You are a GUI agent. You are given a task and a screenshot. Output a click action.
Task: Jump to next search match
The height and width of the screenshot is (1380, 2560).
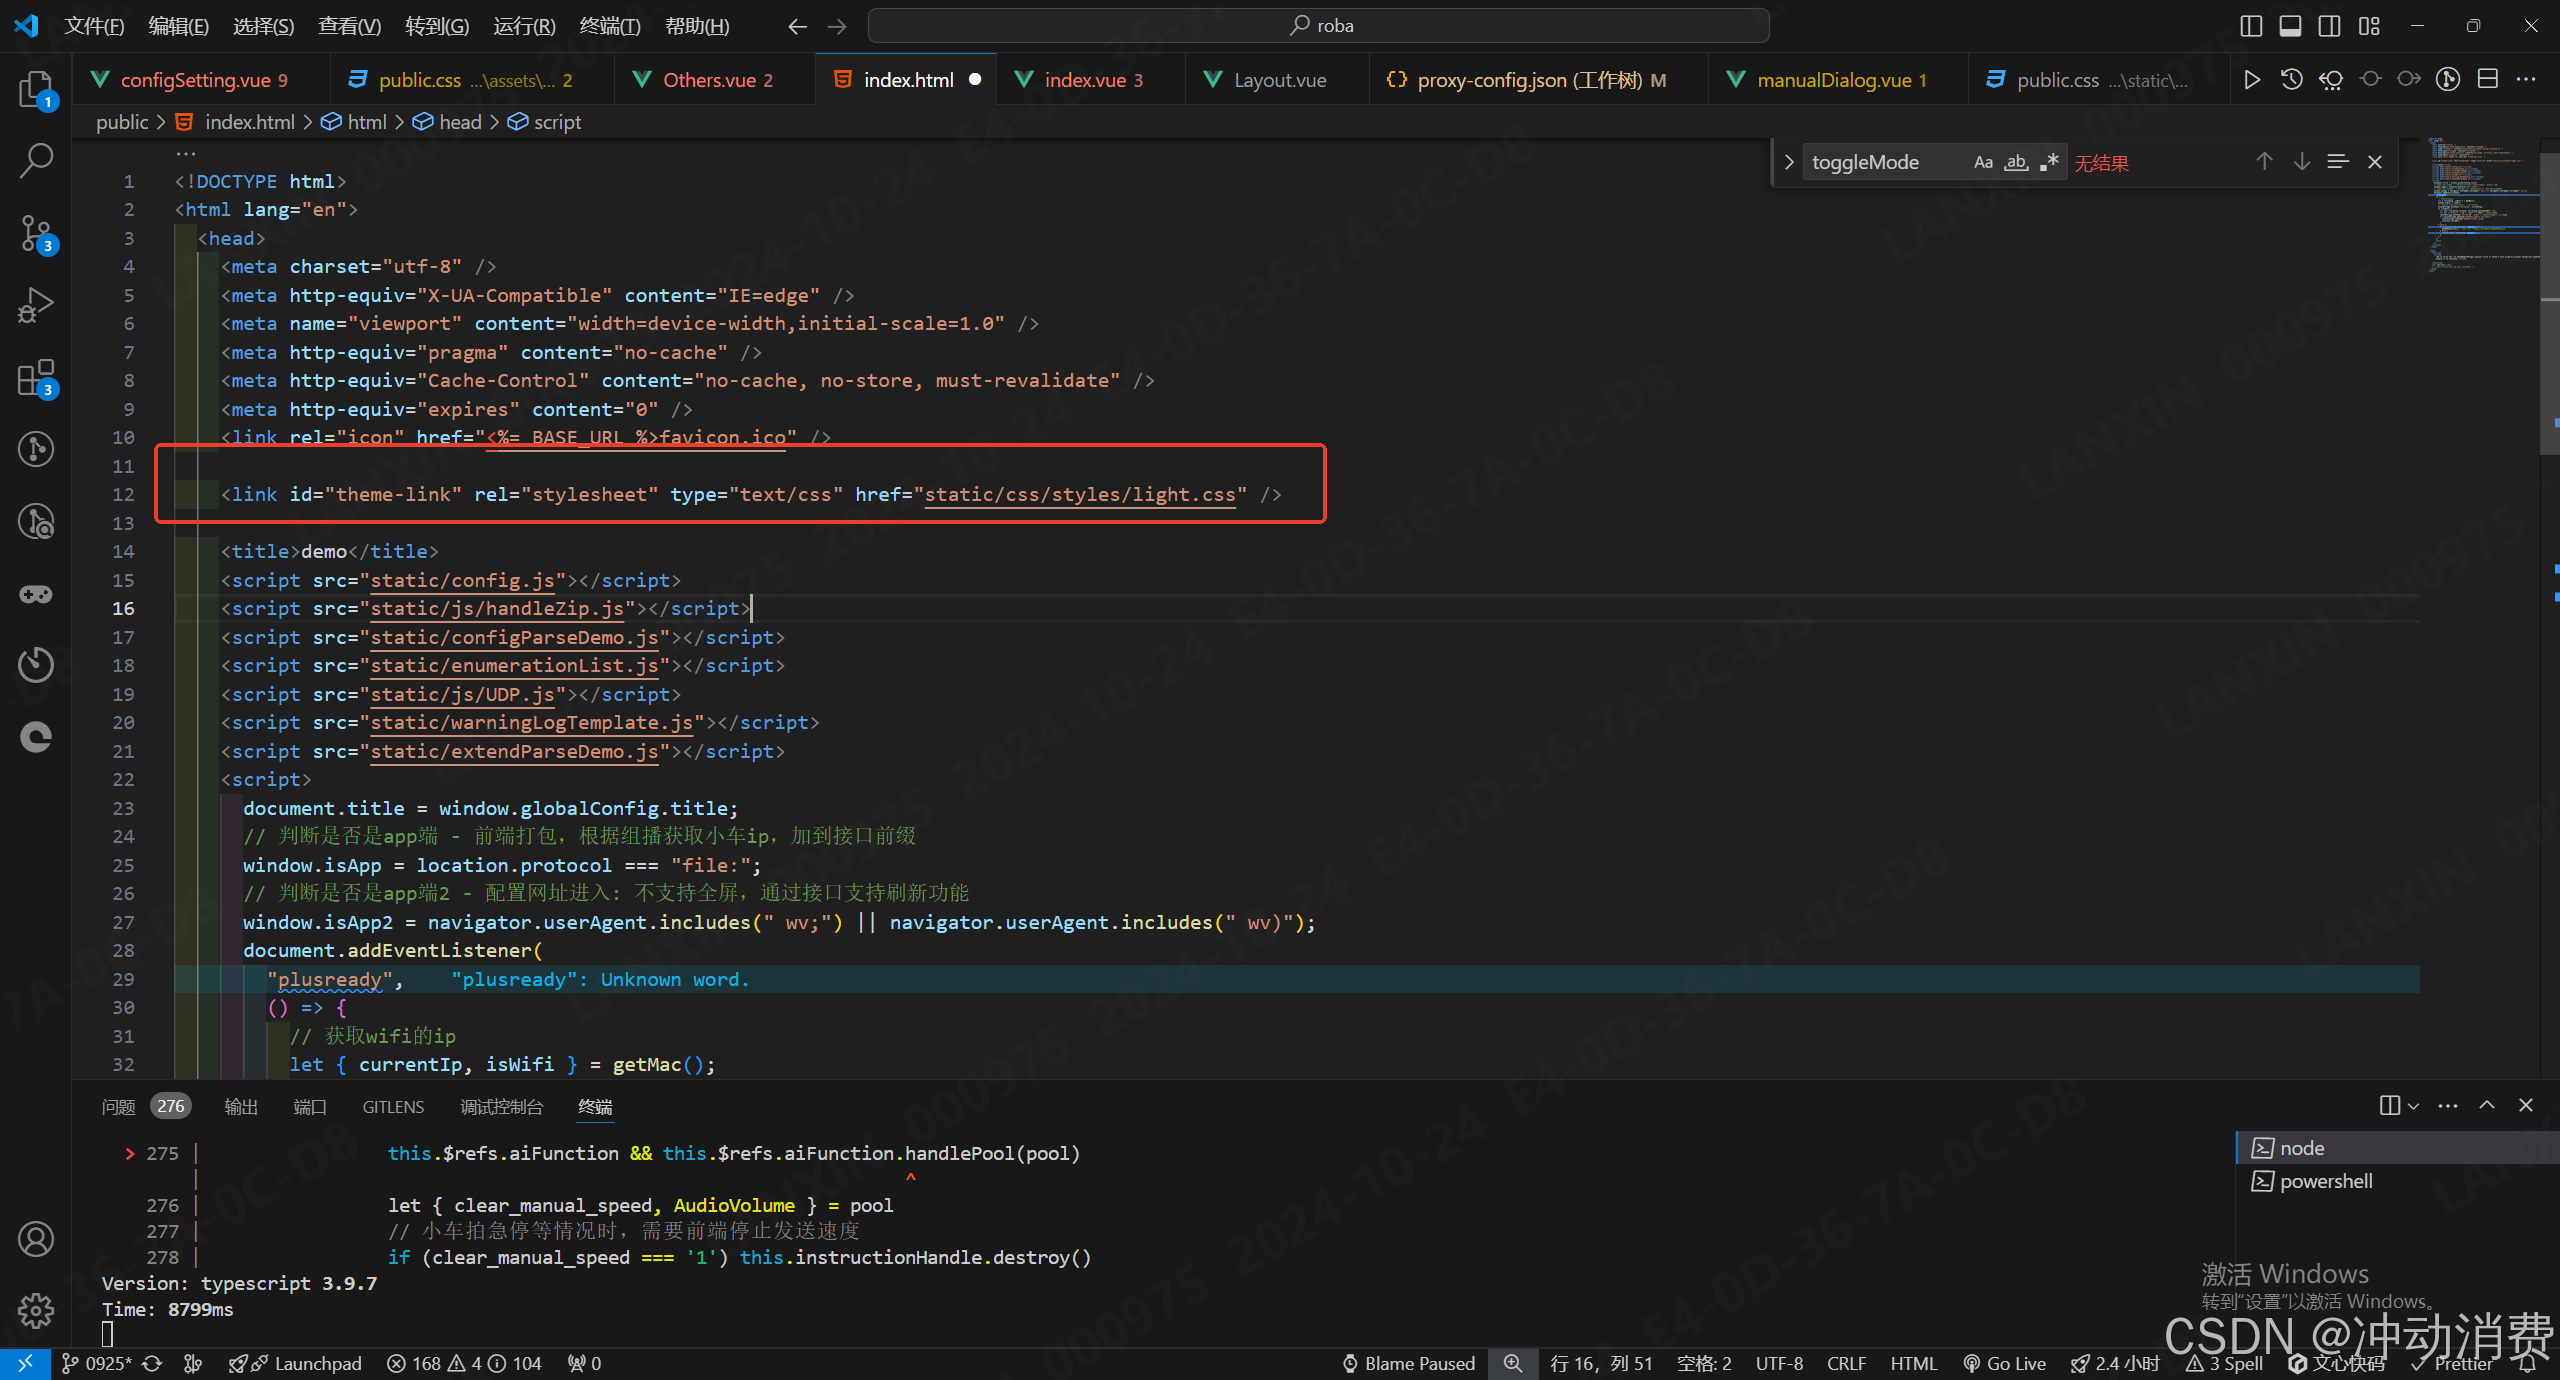coord(2301,162)
